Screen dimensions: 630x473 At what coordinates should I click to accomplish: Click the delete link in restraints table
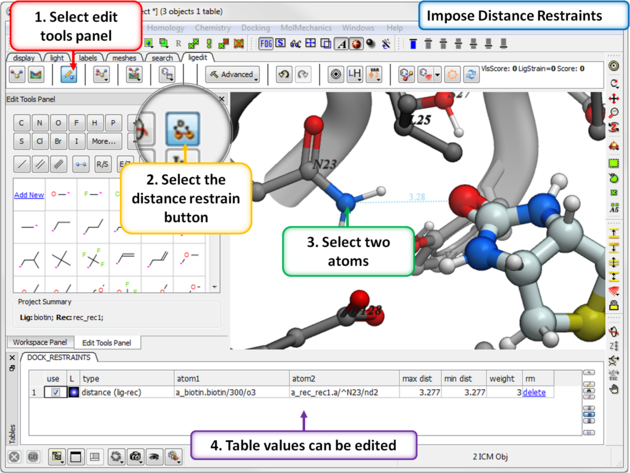click(x=534, y=393)
